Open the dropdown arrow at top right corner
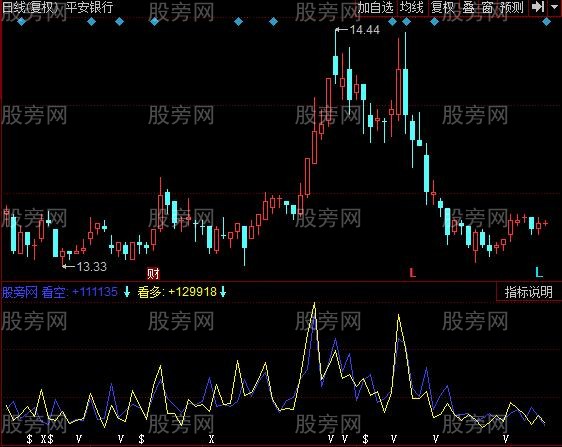562x447 pixels. click(x=554, y=7)
